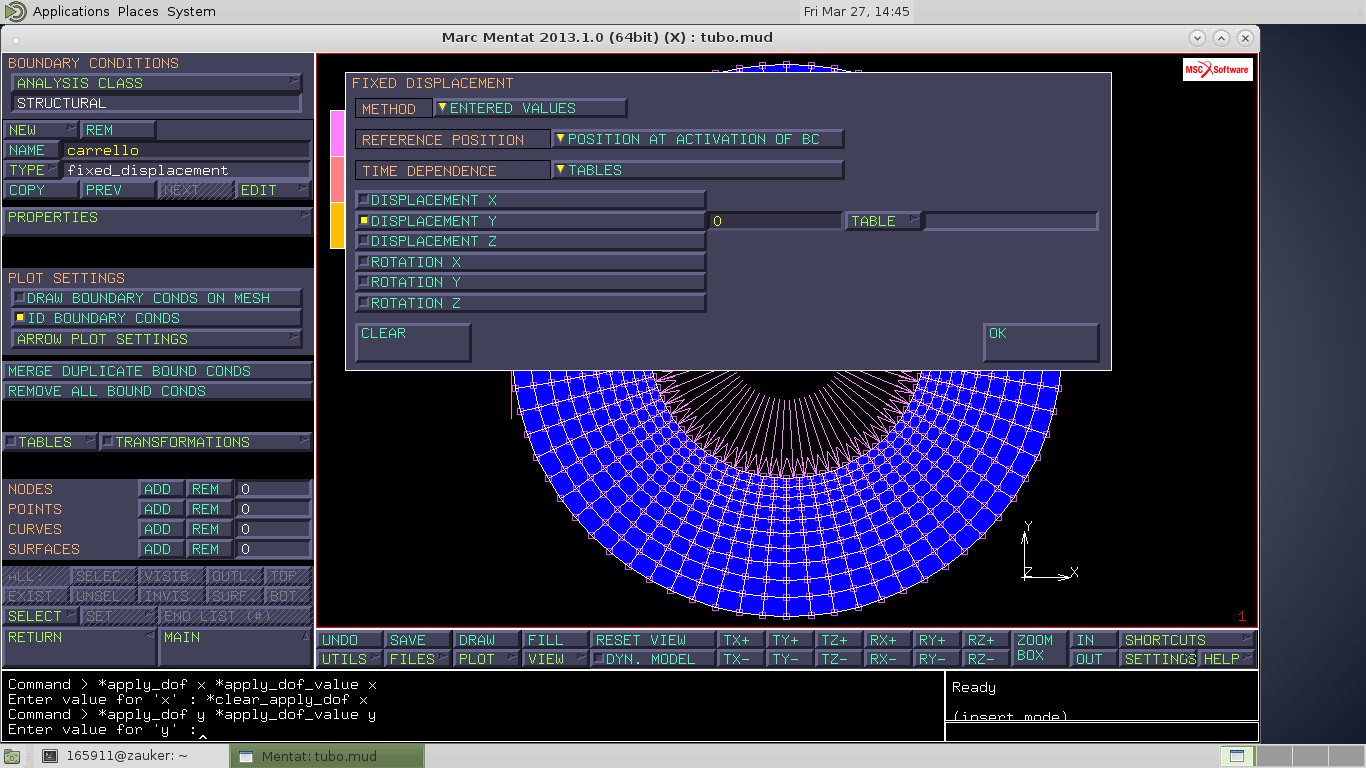Zoom OUT on the model view

point(1093,659)
